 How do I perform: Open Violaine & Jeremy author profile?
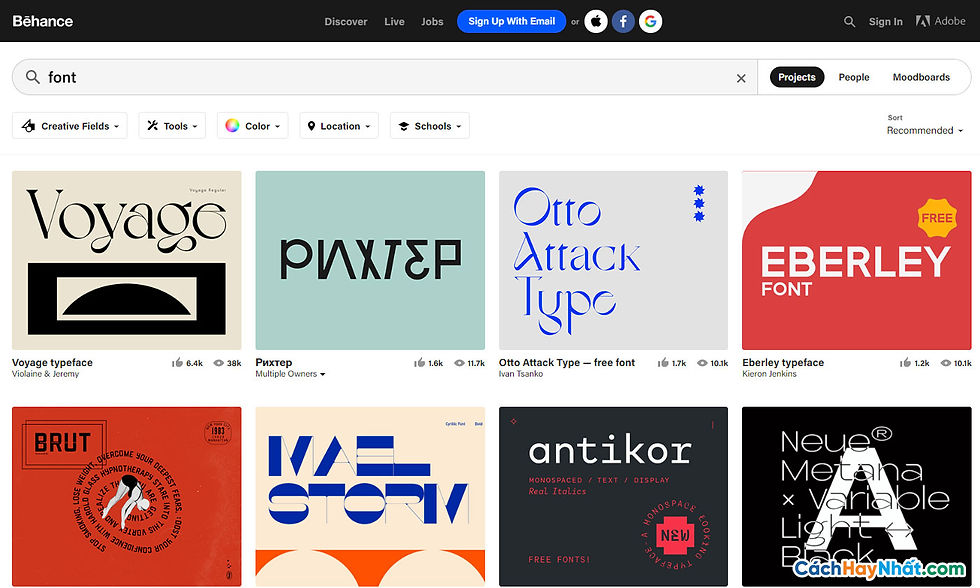click(45, 374)
